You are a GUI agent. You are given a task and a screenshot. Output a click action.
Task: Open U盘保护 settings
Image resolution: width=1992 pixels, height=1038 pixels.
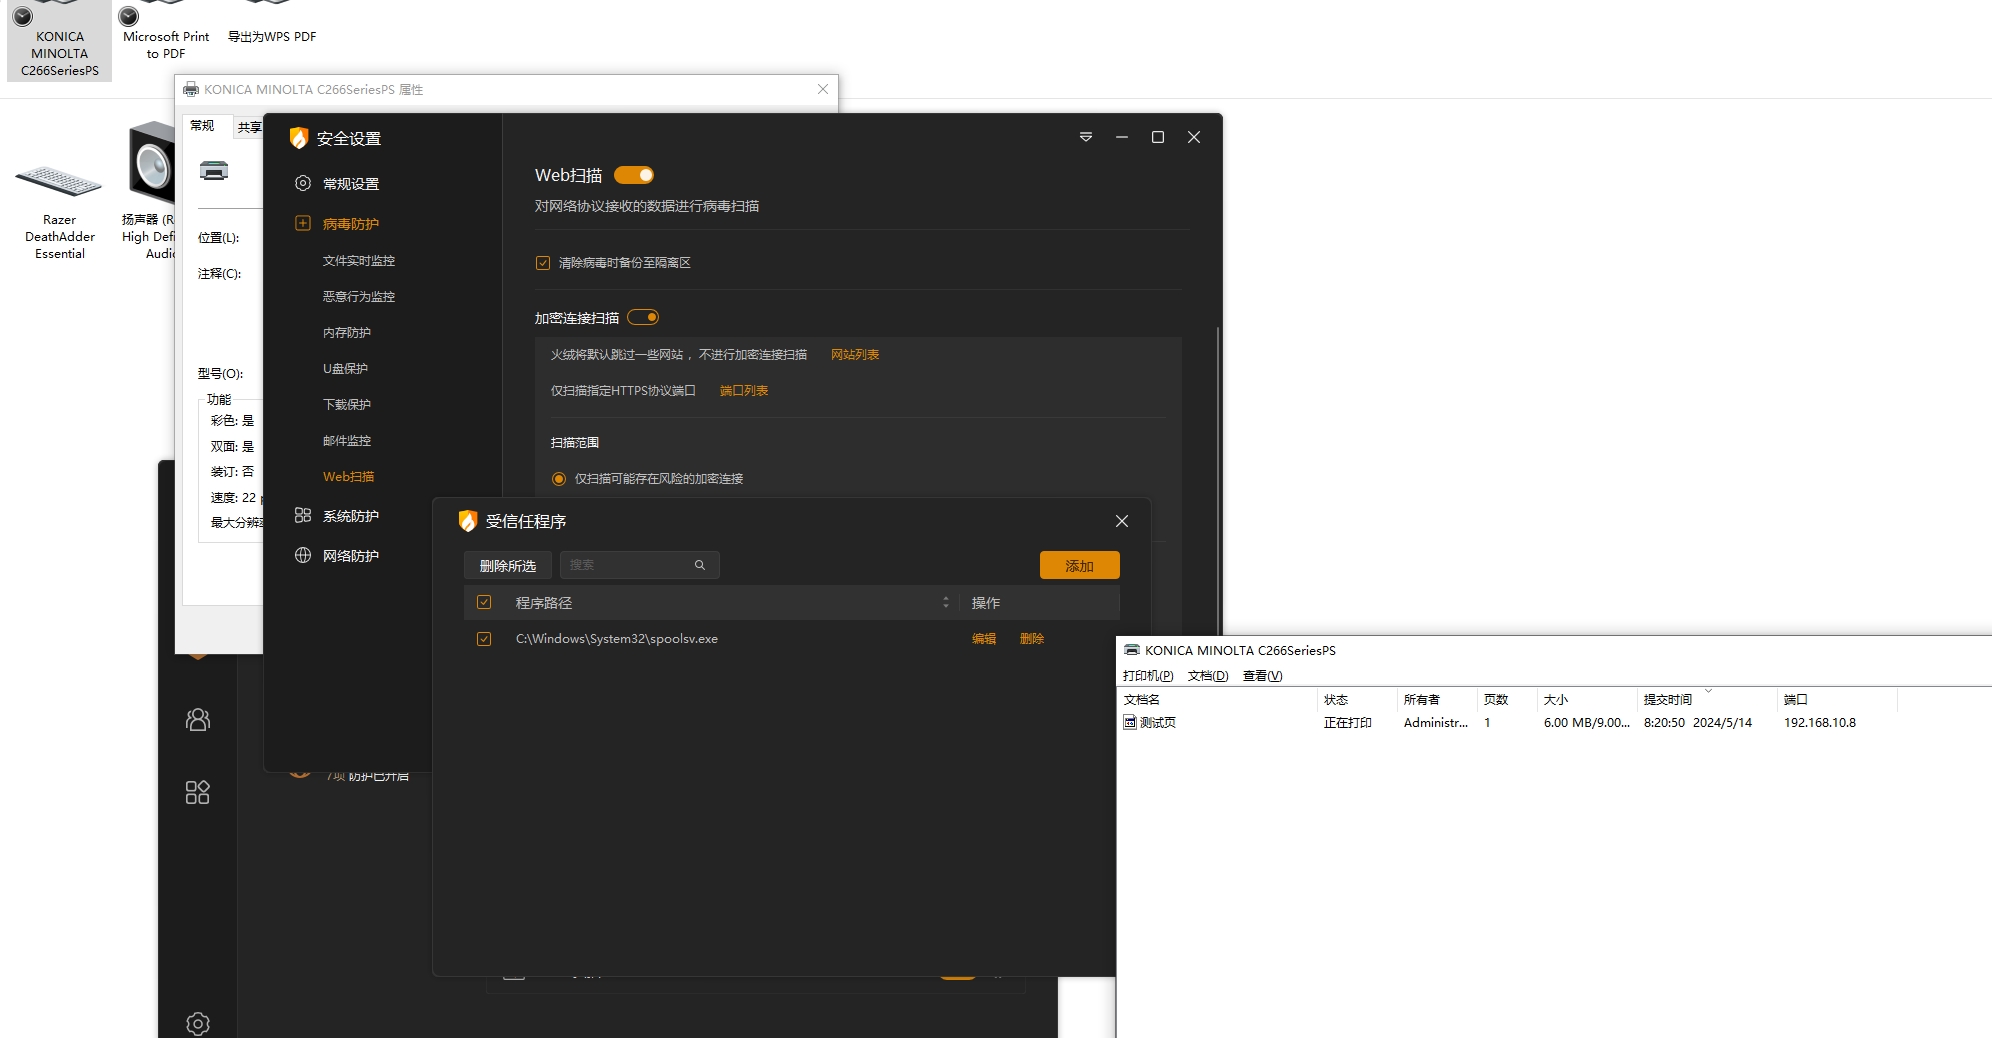coord(345,369)
